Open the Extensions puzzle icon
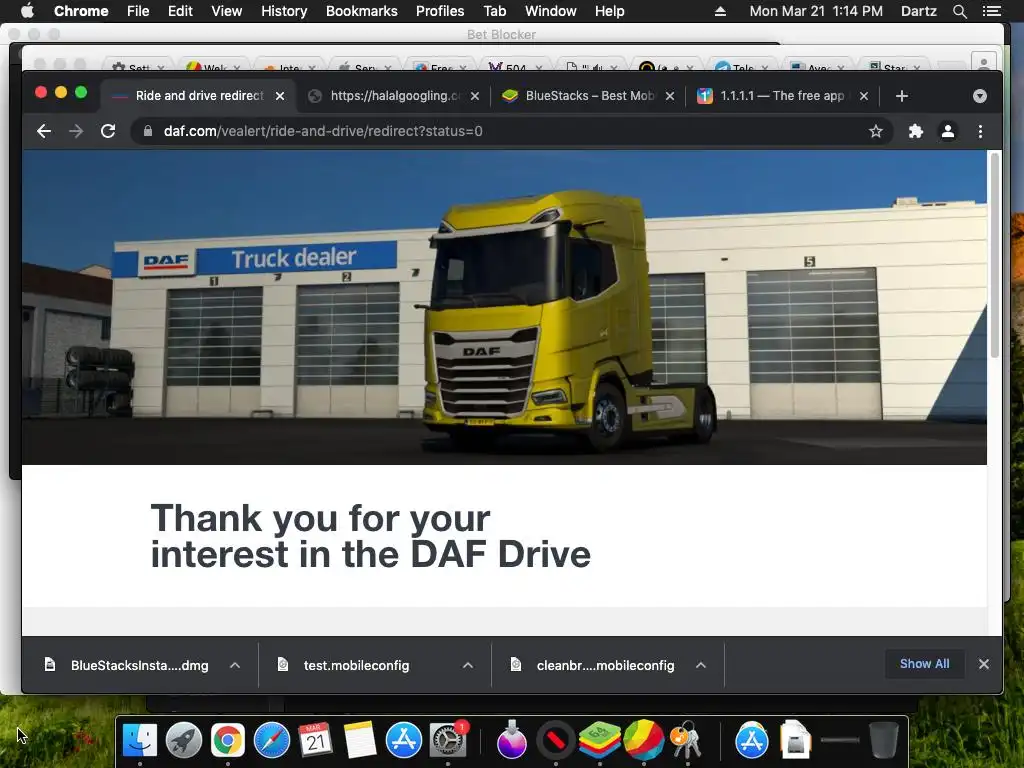This screenshot has height=768, width=1024. 916,131
